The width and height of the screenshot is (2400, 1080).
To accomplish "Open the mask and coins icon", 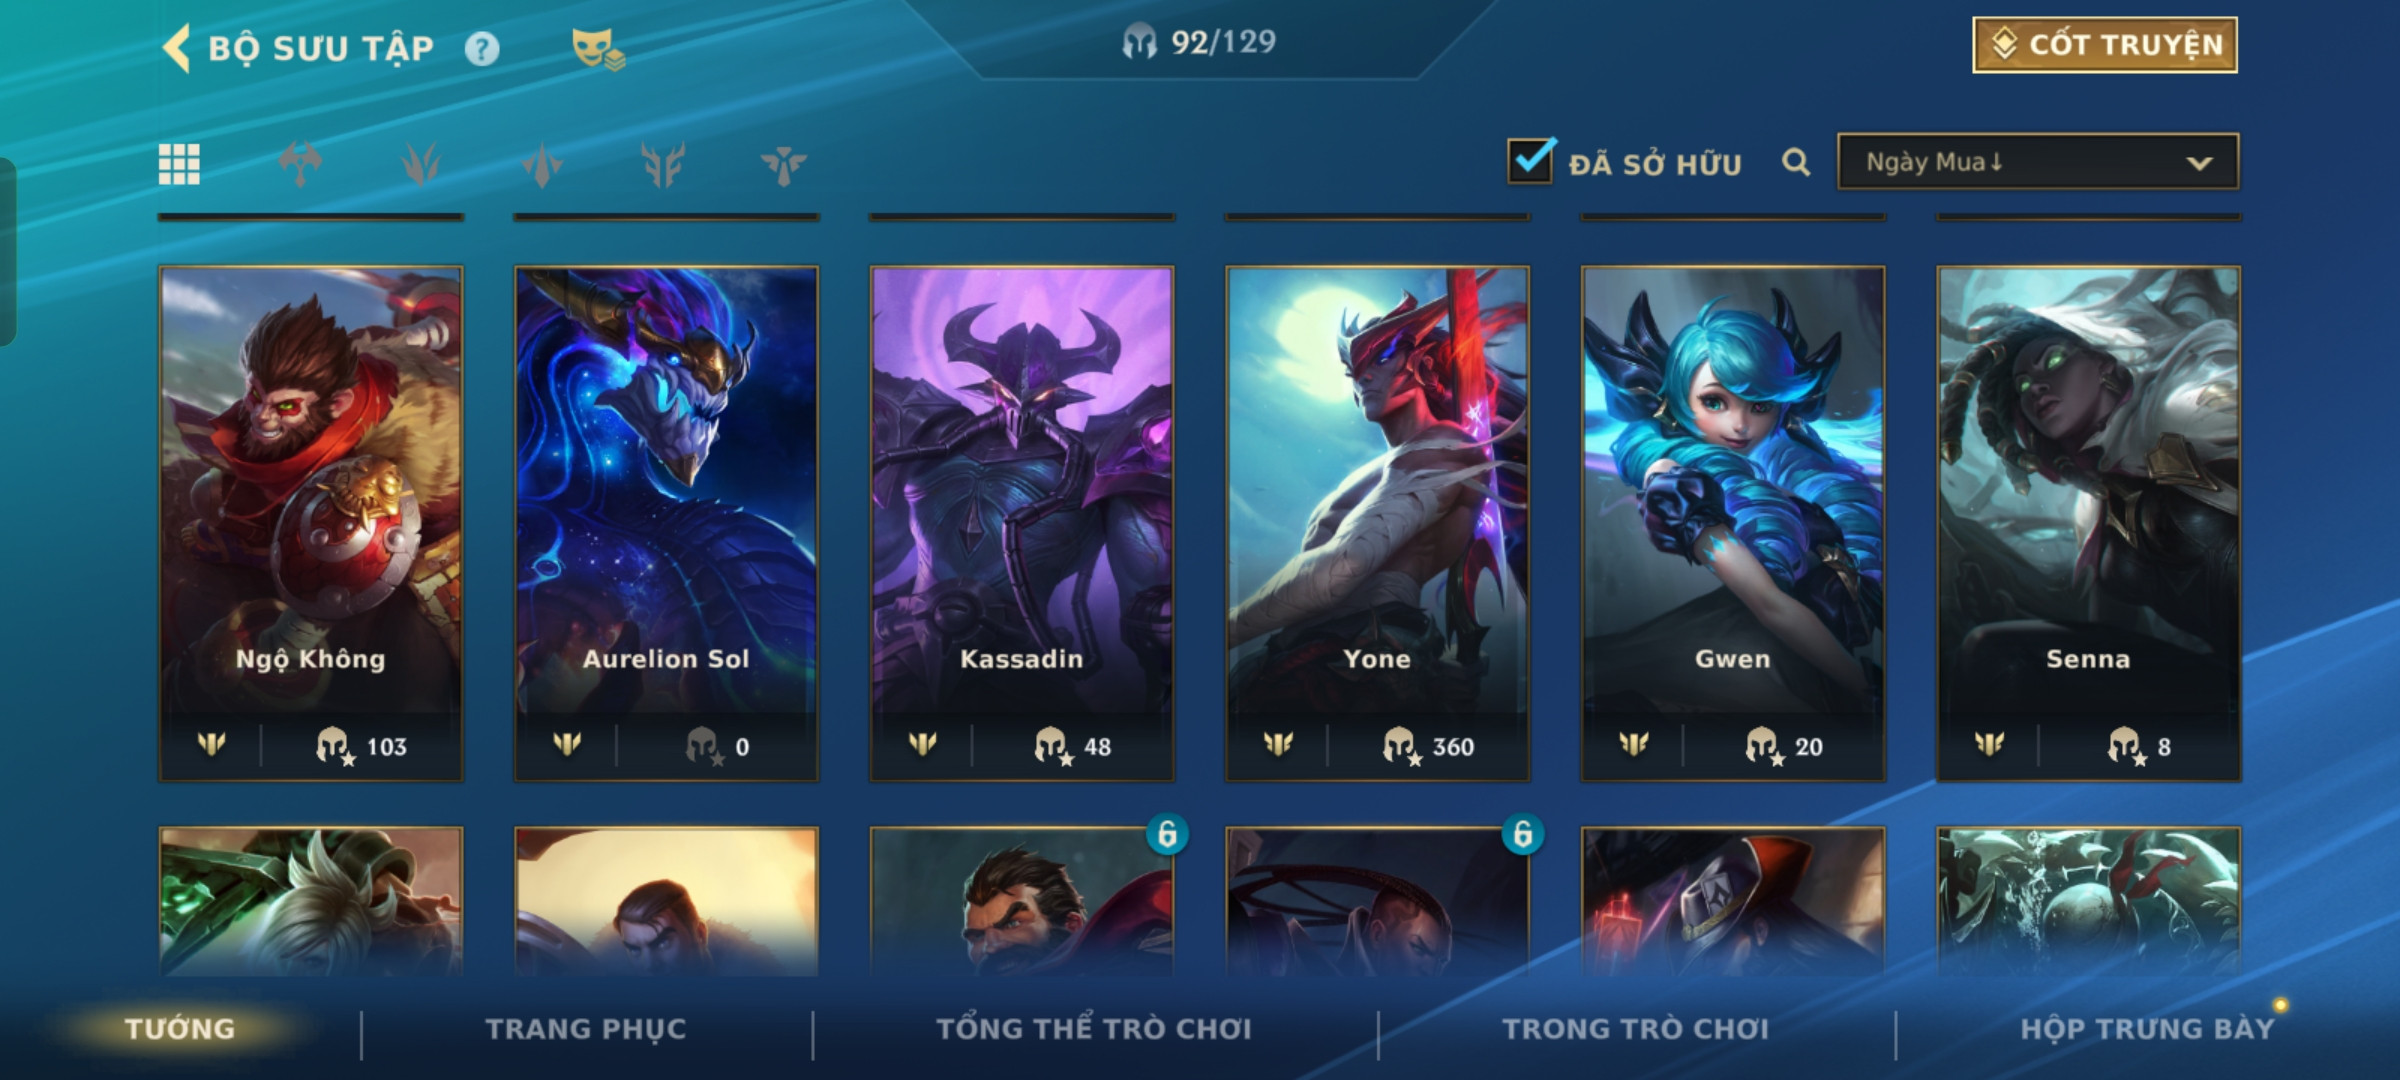I will click(597, 48).
